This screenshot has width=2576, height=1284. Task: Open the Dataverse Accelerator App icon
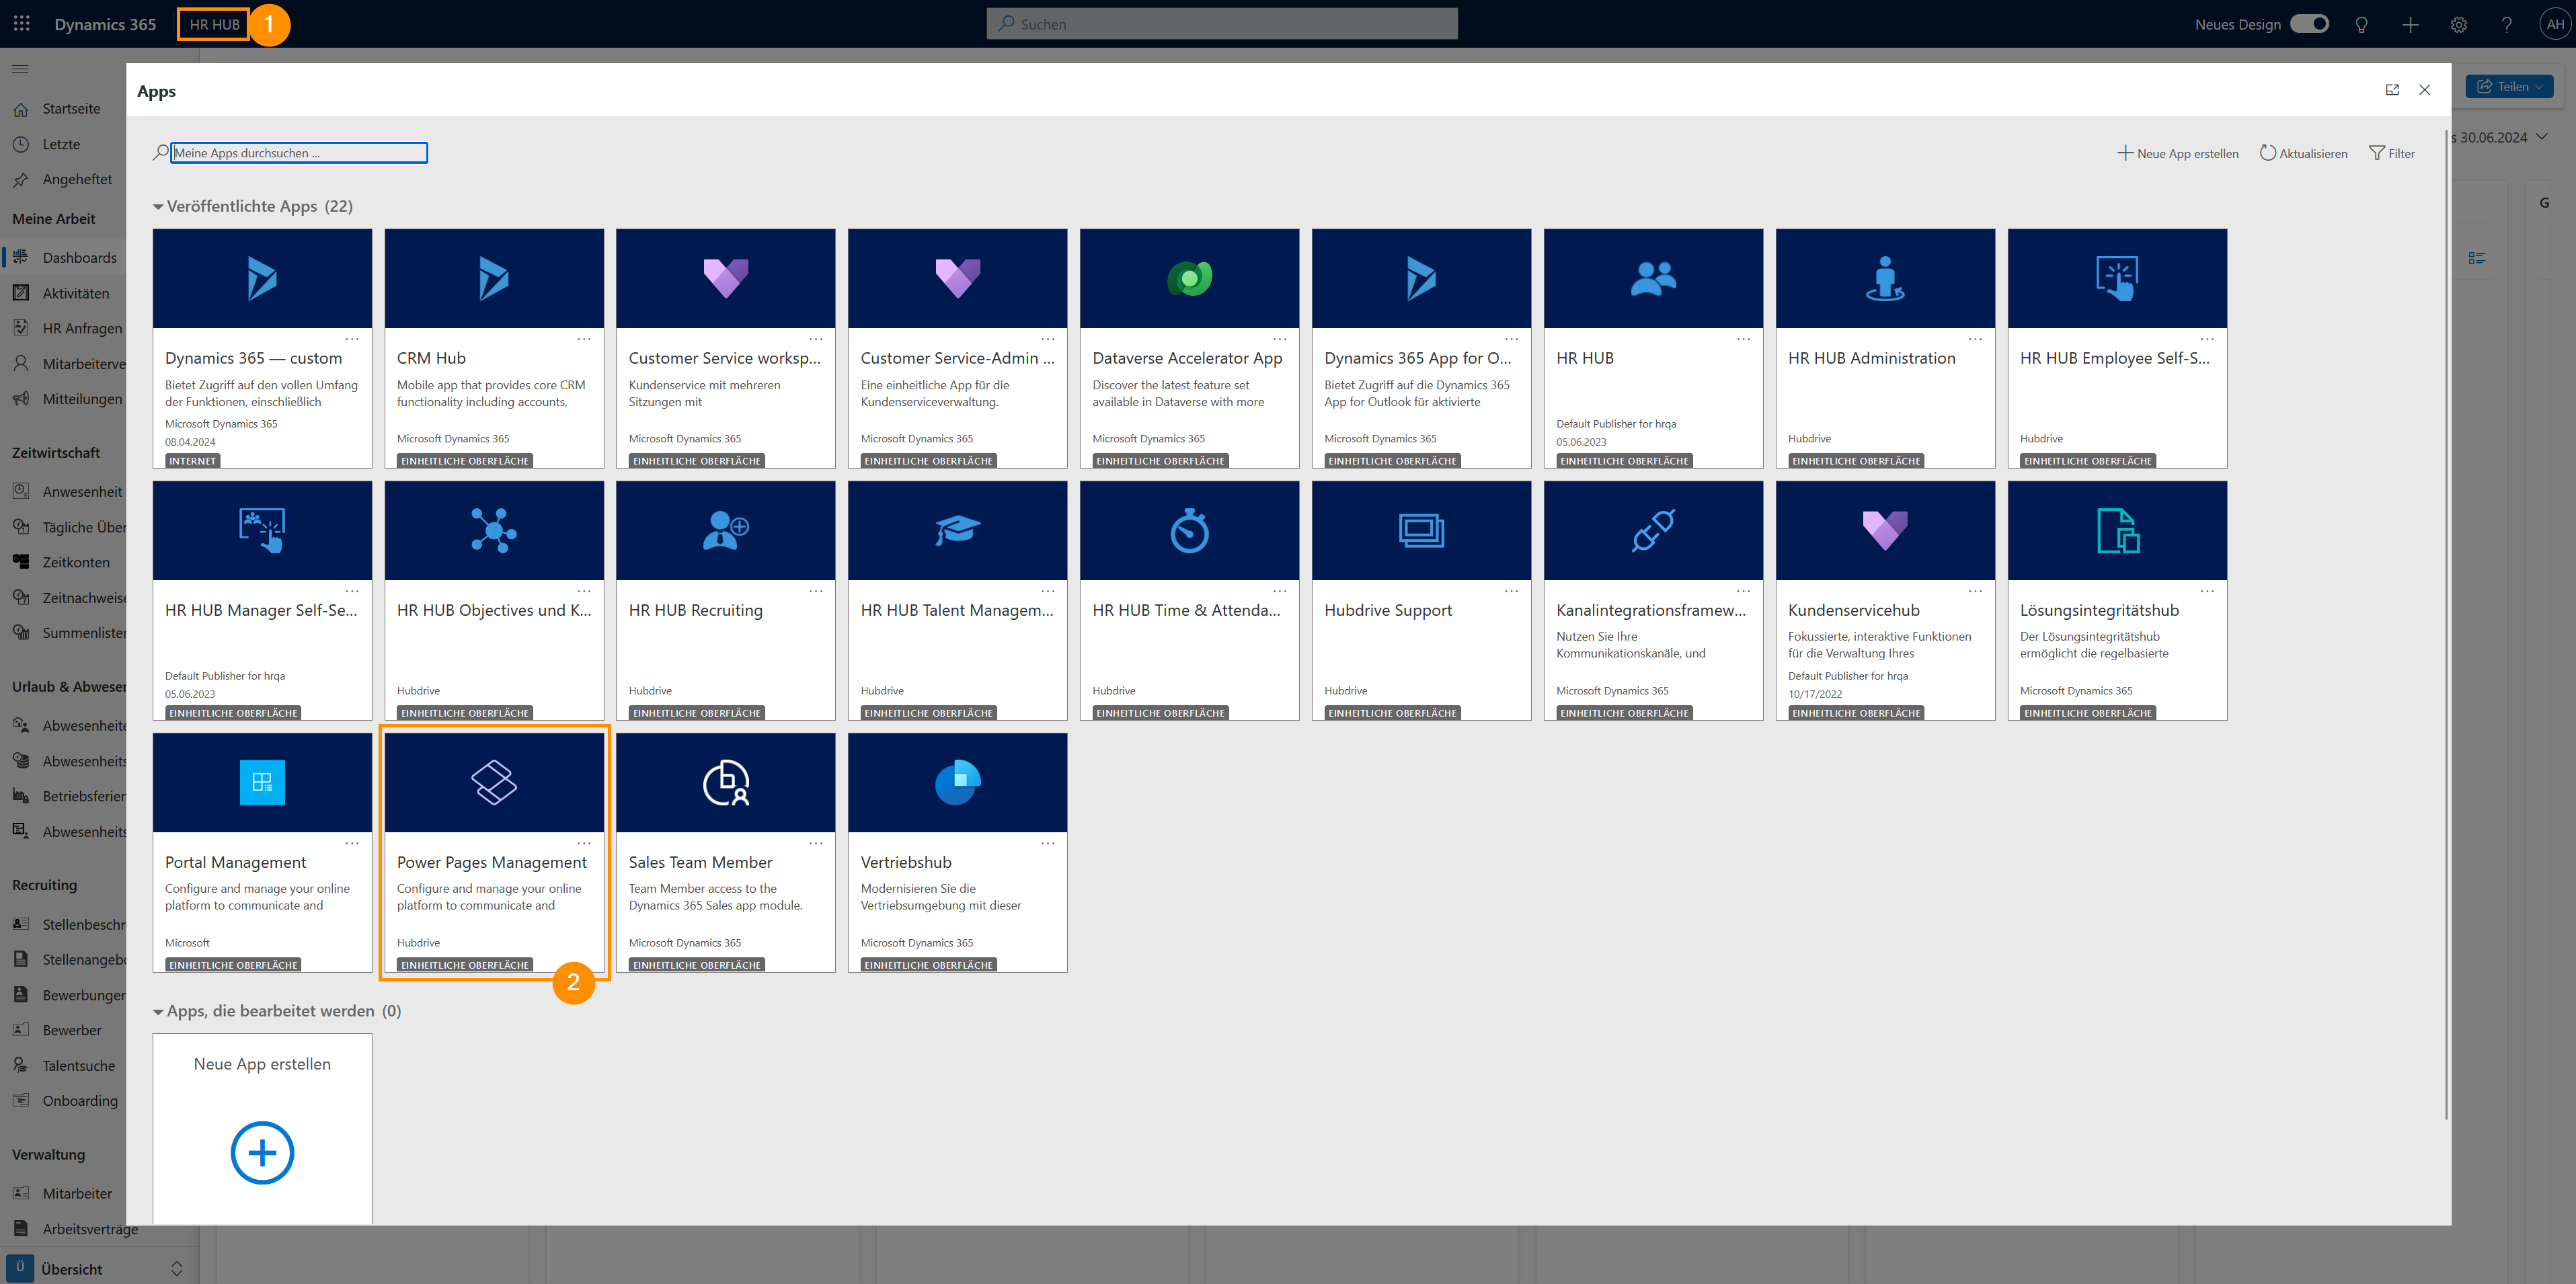coord(1189,278)
